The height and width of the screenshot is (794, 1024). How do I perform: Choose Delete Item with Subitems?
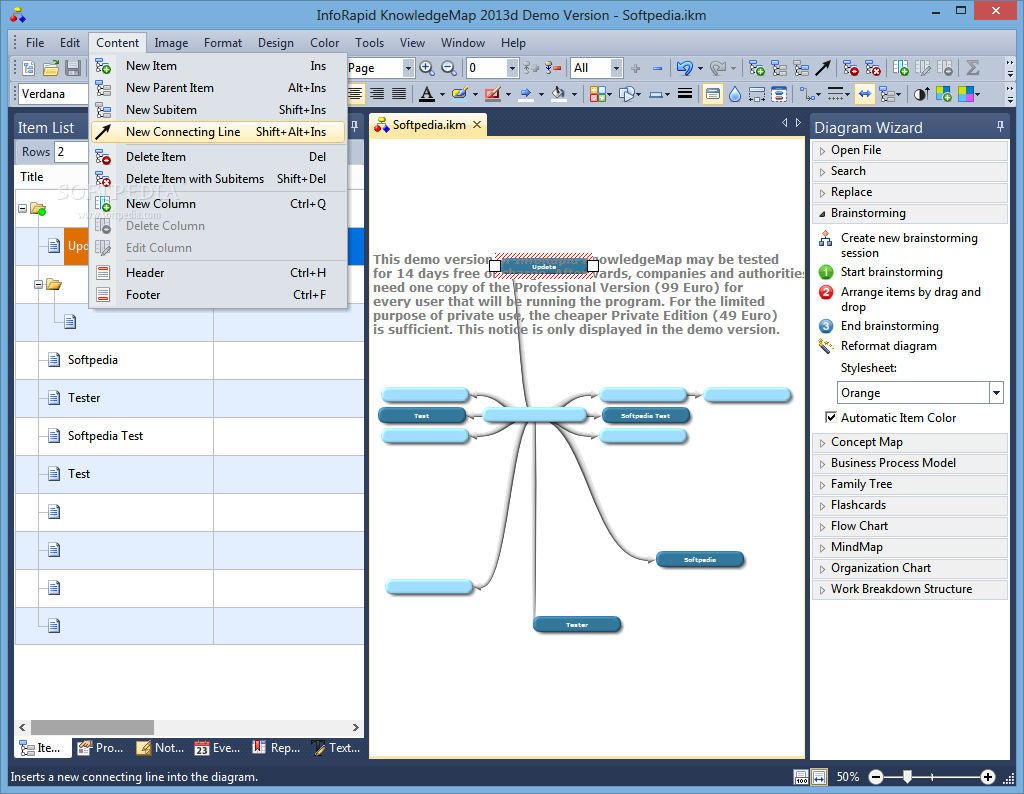pos(218,179)
